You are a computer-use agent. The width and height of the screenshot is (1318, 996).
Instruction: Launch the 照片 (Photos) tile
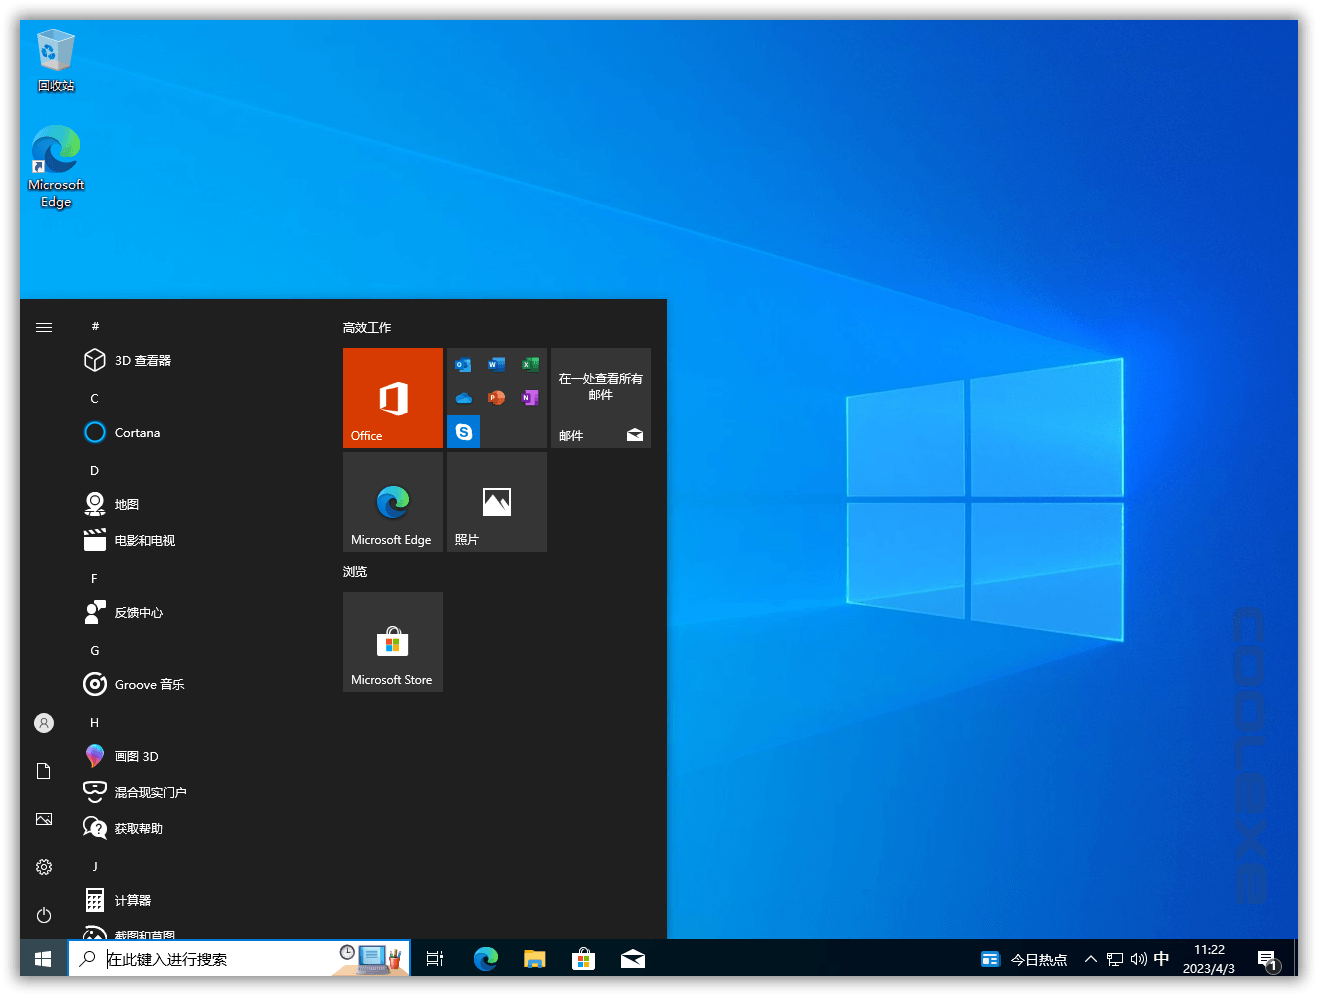pos(496,501)
